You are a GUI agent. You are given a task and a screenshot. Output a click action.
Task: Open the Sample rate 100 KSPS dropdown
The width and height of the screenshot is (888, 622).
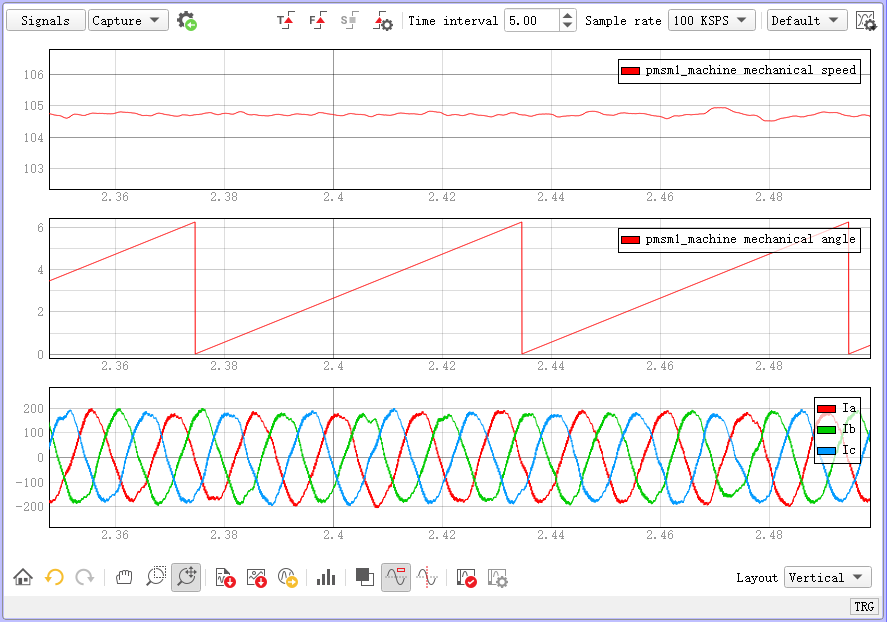[x=712, y=21]
